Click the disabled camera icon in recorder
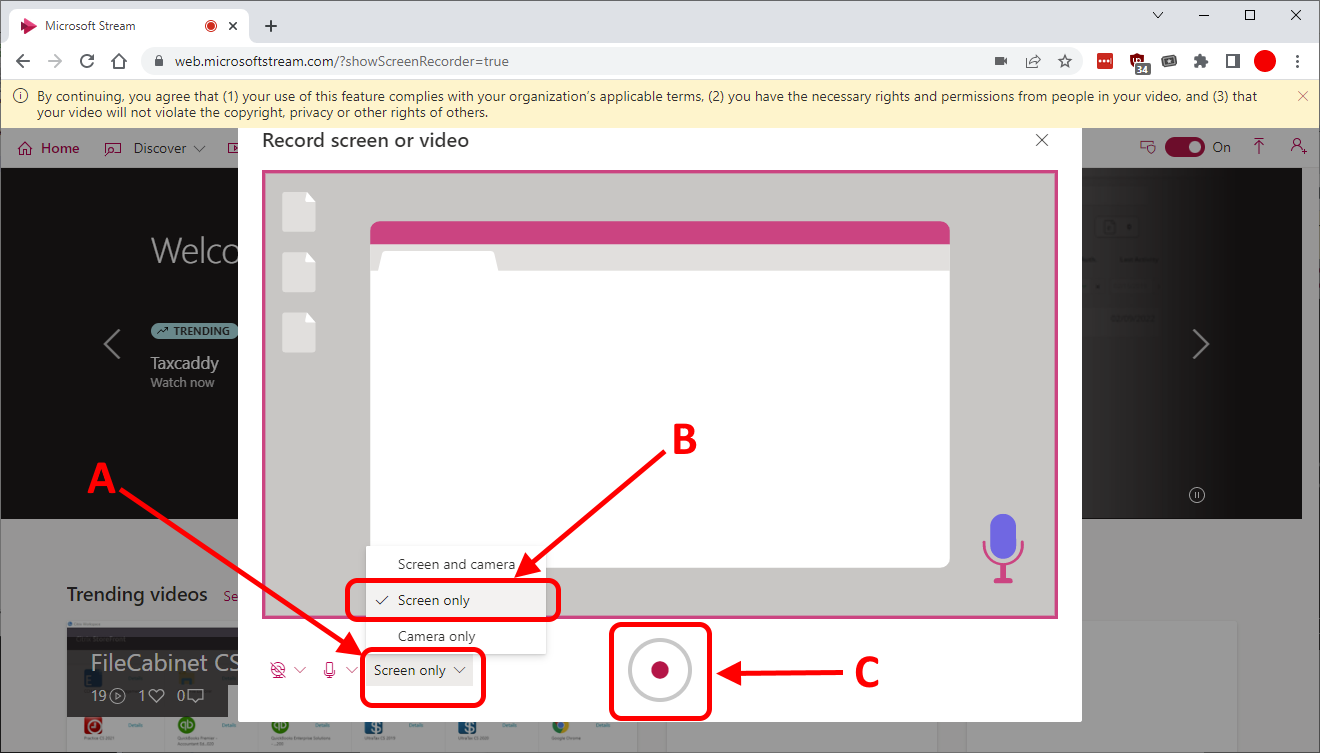This screenshot has height=753, width=1320. point(279,670)
